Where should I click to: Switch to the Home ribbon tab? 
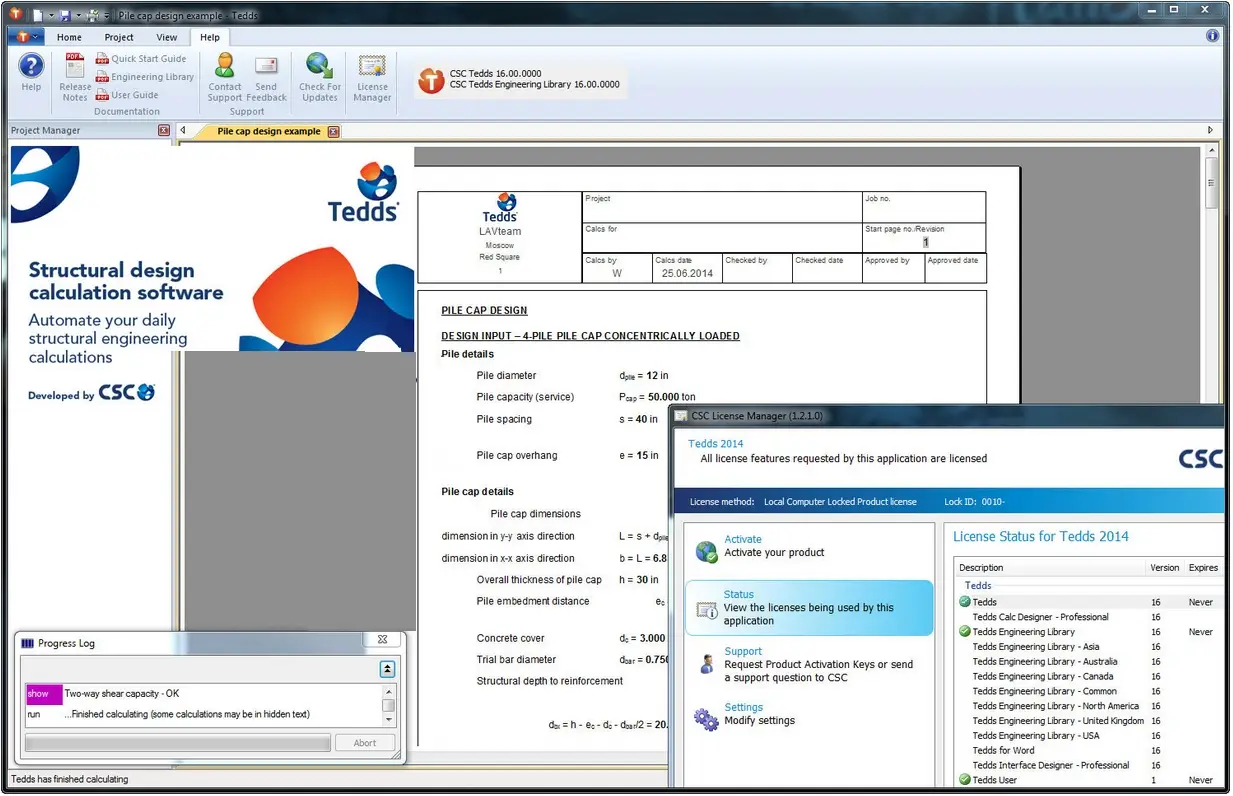point(69,37)
